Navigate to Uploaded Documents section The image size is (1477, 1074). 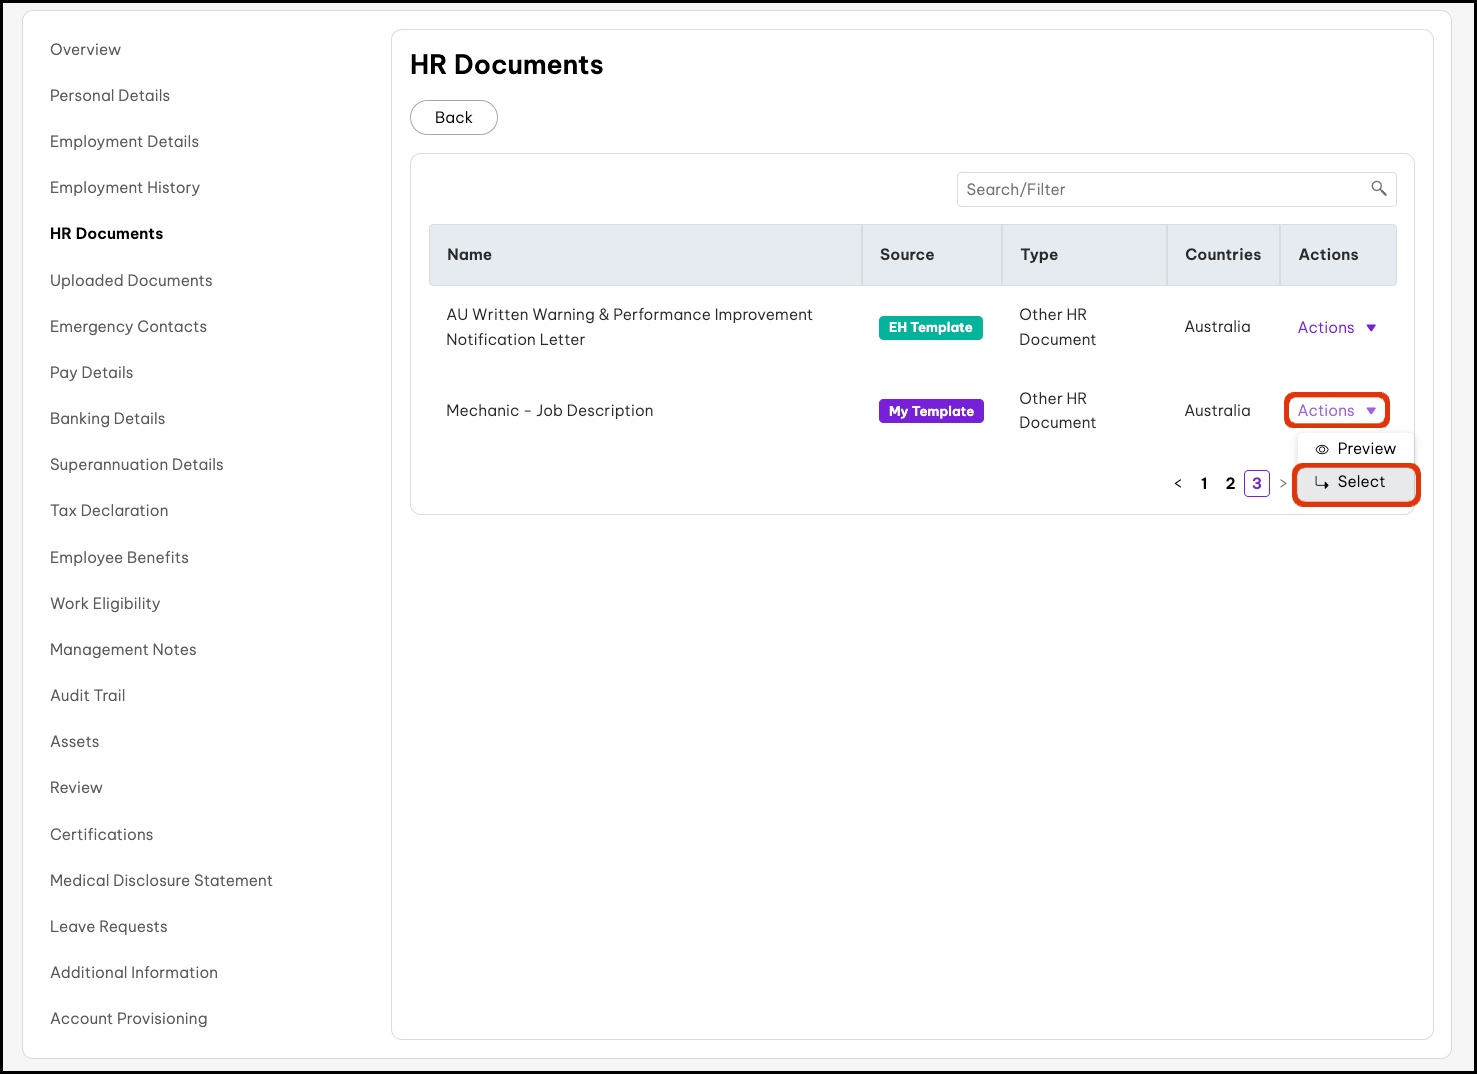click(131, 281)
